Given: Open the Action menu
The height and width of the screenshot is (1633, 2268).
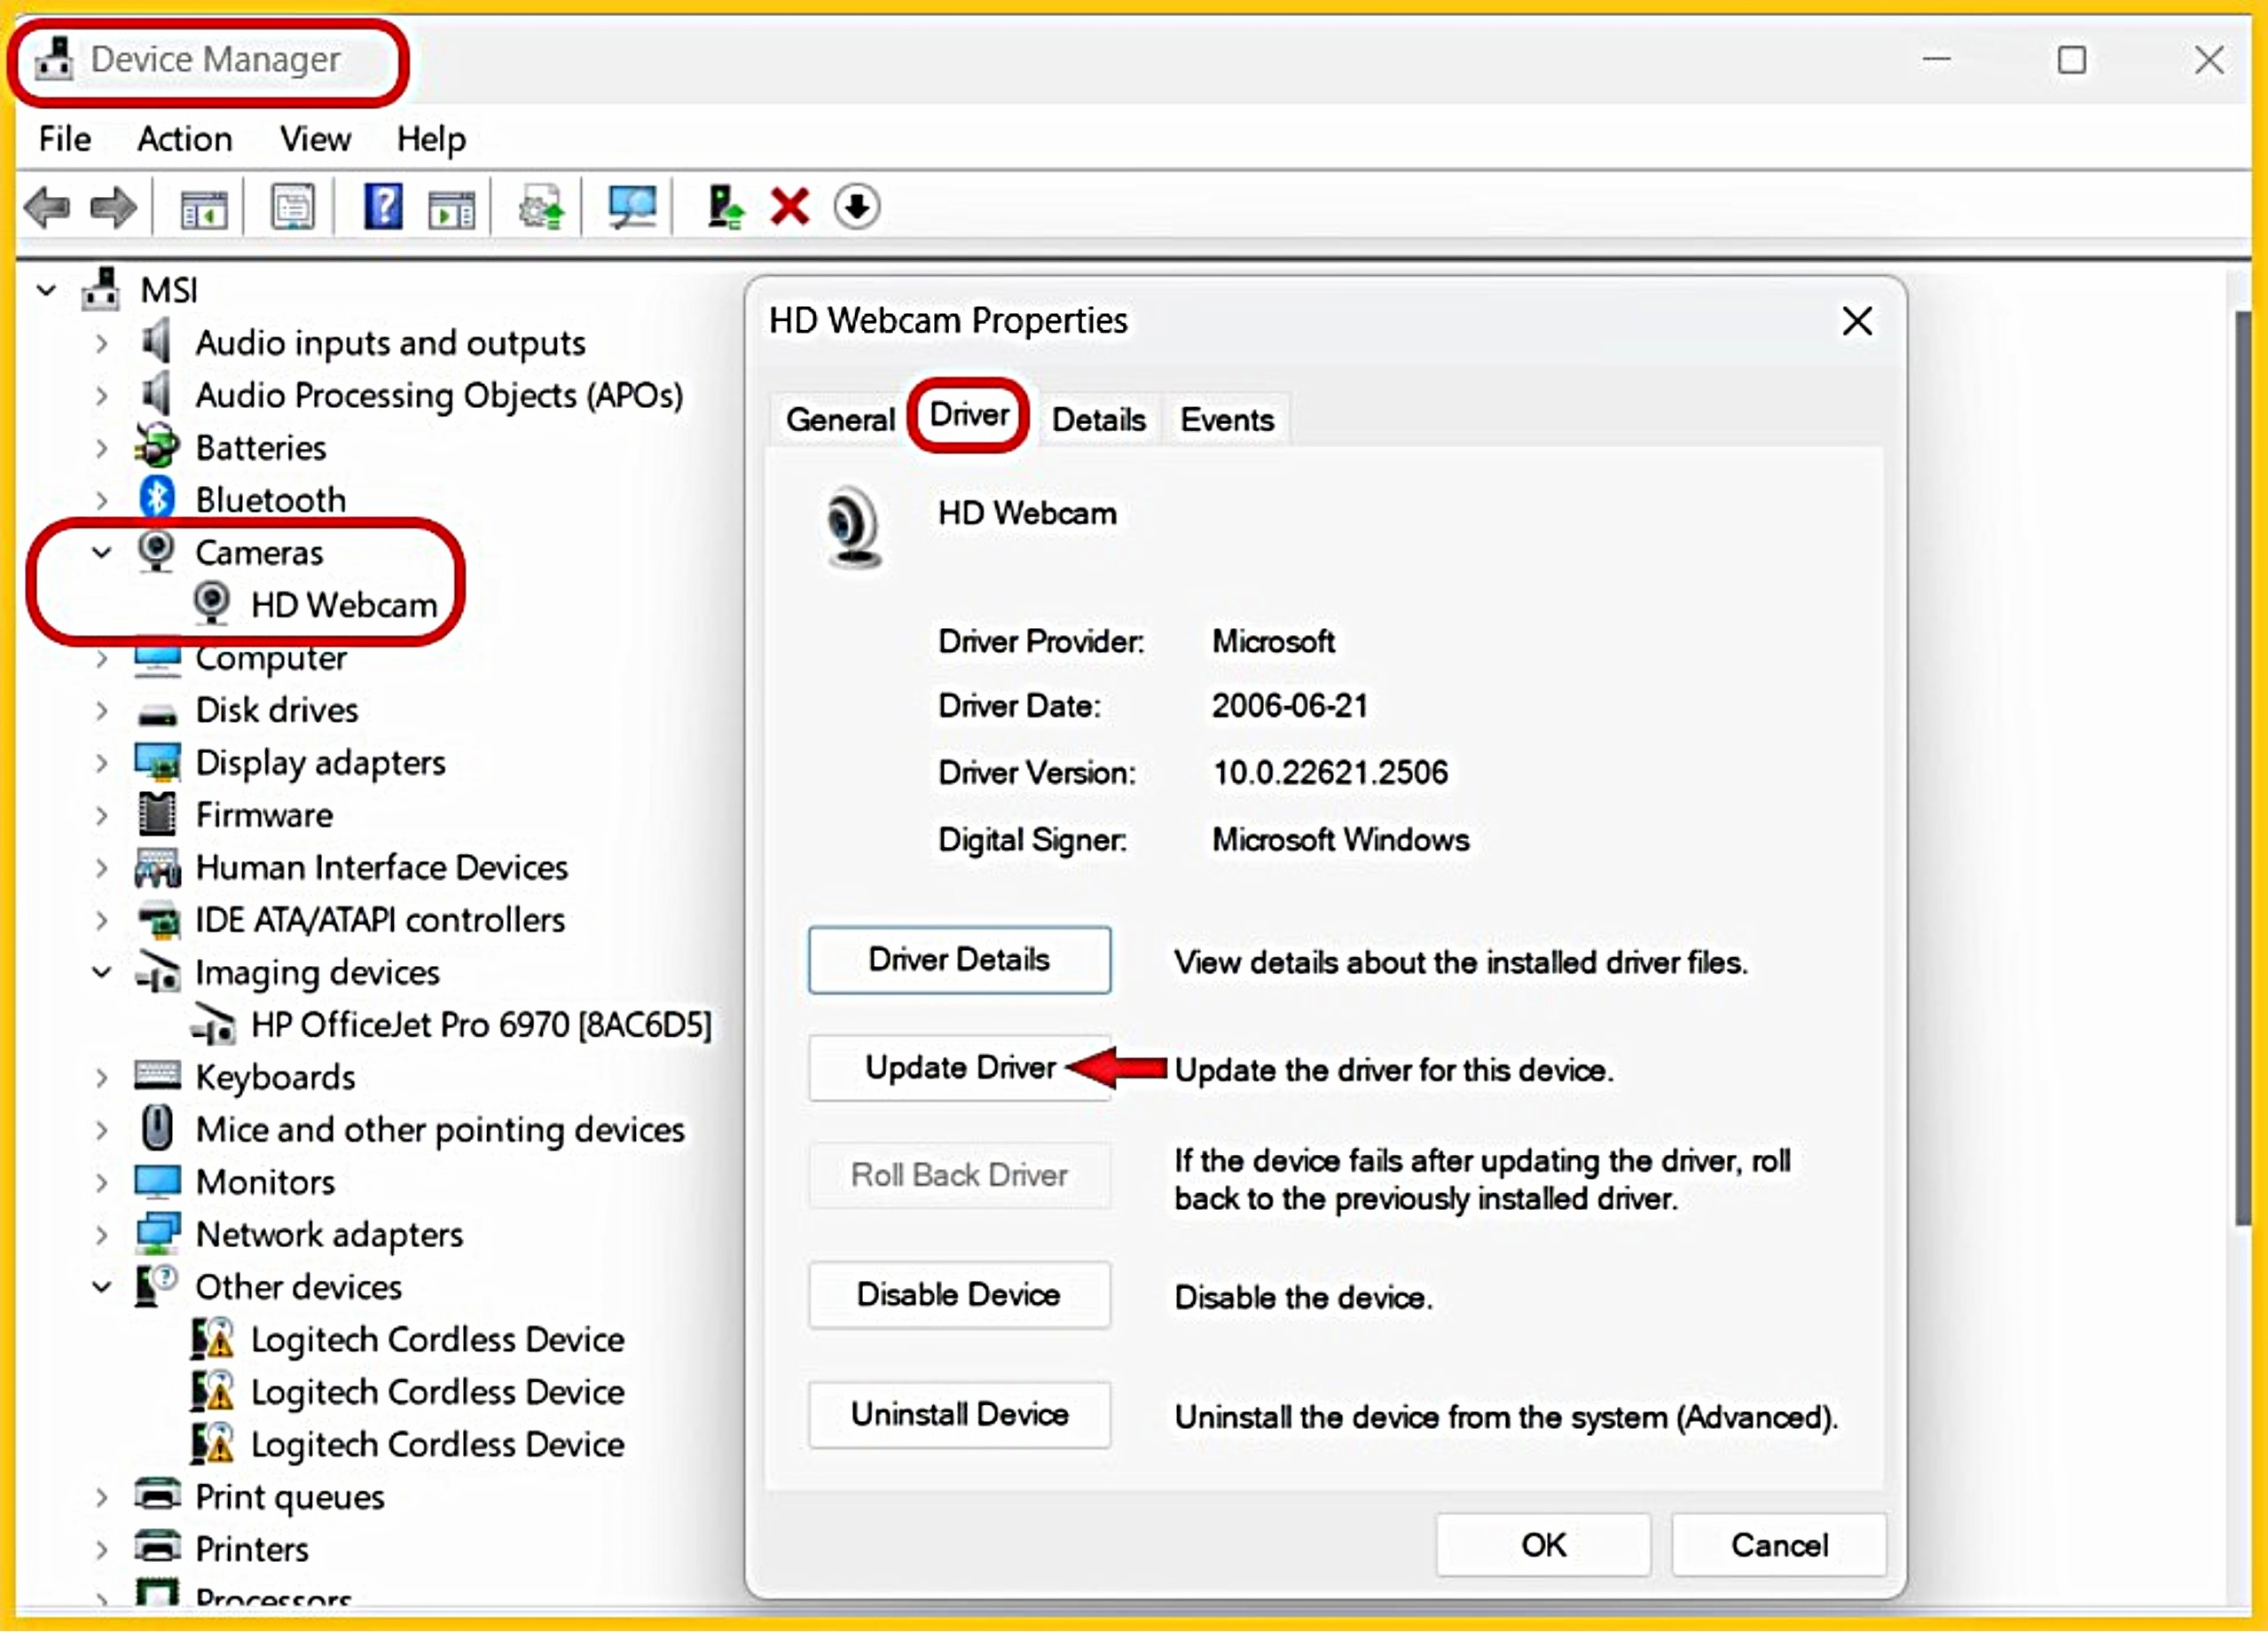Looking at the screenshot, I should (184, 139).
